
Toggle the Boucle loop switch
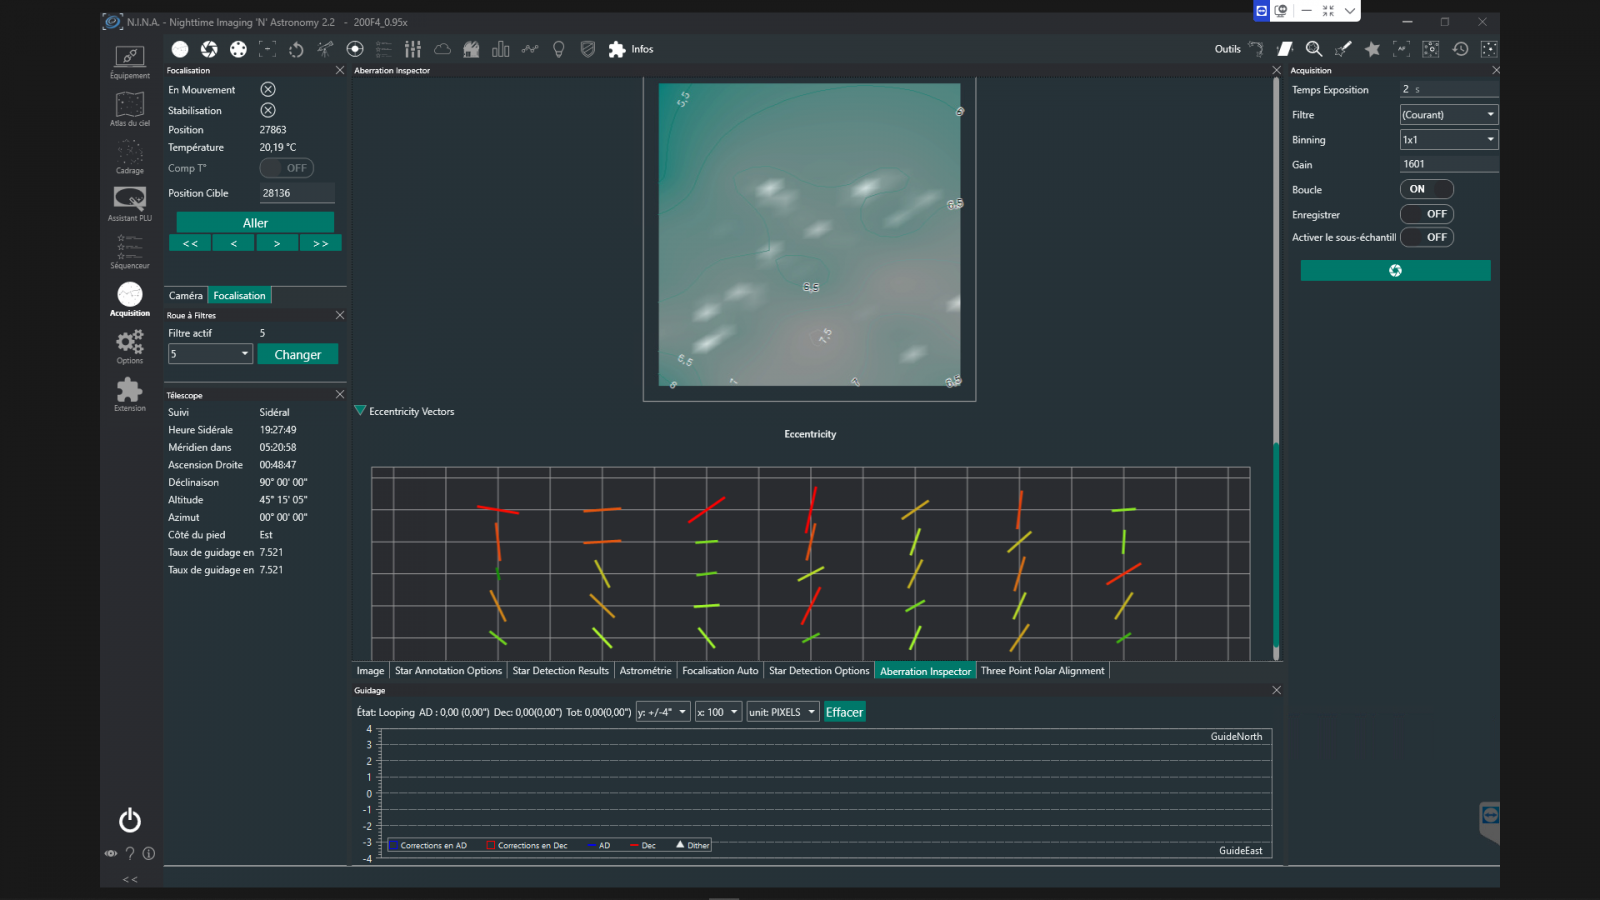[x=1427, y=189]
